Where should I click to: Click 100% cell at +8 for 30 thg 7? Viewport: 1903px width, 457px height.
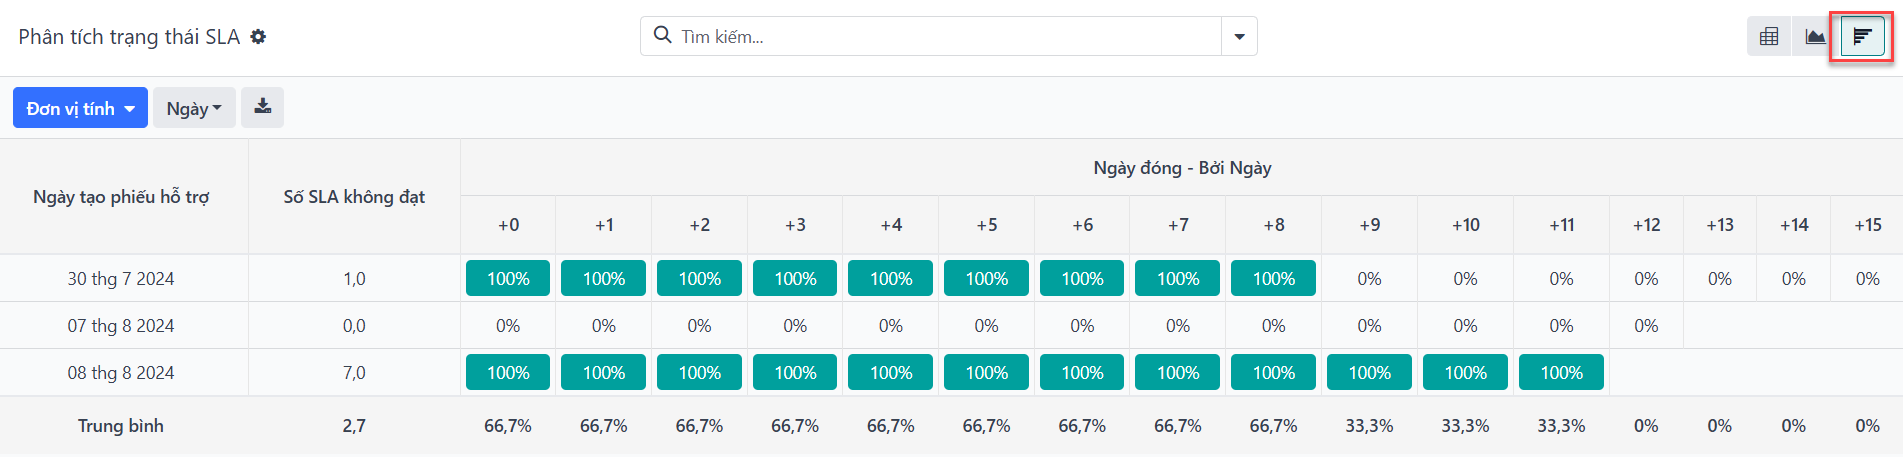pyautogui.click(x=1274, y=279)
